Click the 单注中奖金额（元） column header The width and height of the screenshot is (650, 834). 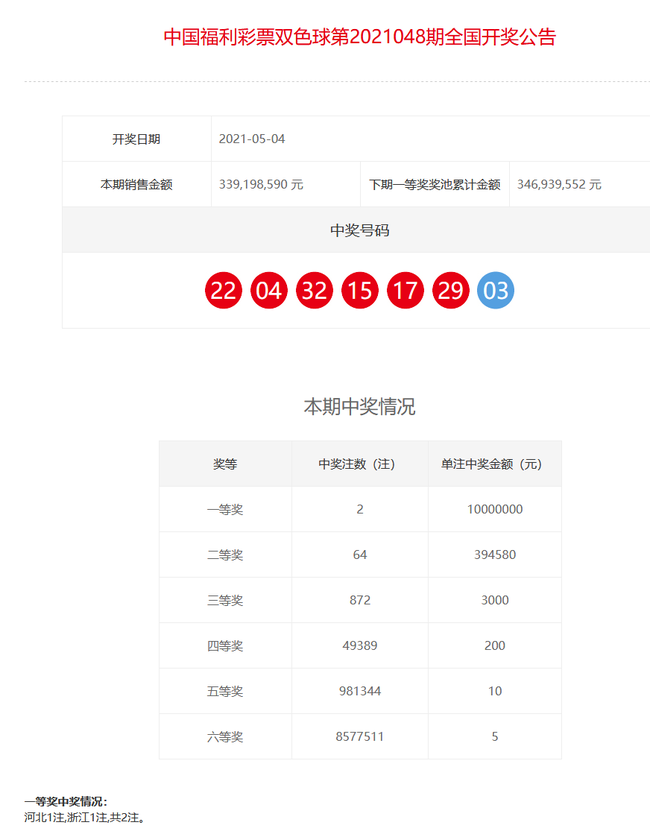[494, 464]
